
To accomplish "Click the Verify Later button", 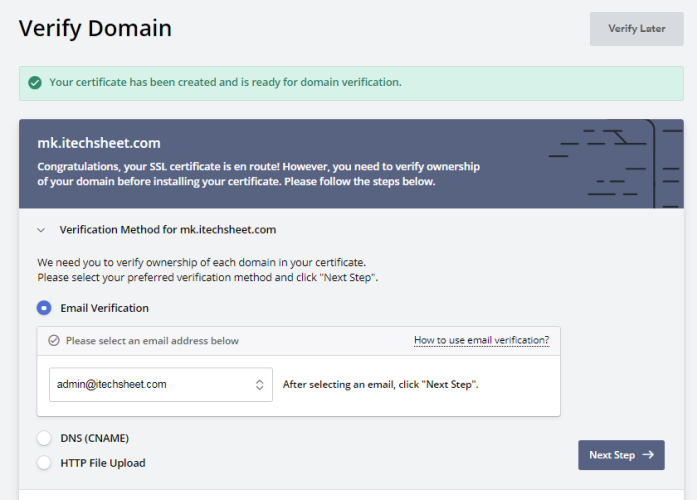I will [x=637, y=29].
